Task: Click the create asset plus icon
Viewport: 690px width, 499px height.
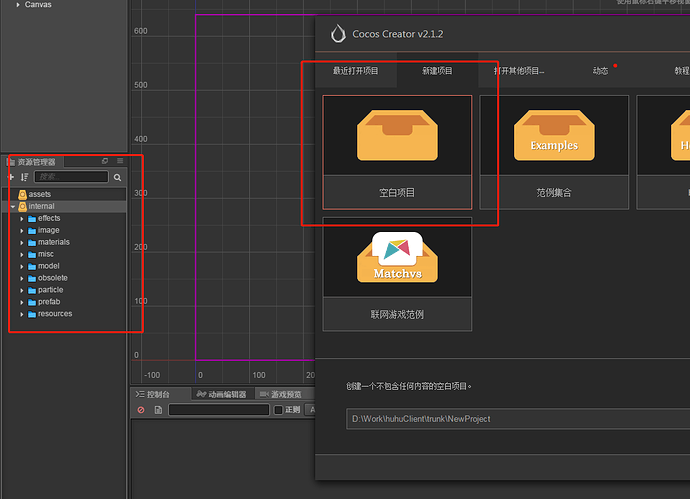Action: click(x=11, y=177)
